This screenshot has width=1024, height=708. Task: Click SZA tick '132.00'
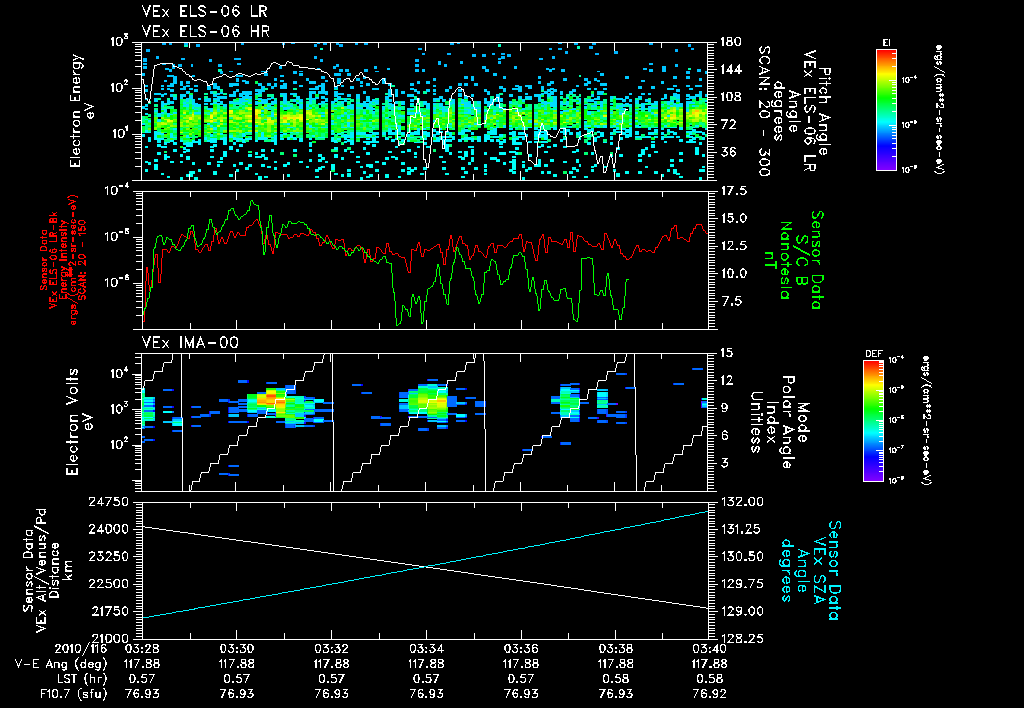(x=741, y=502)
